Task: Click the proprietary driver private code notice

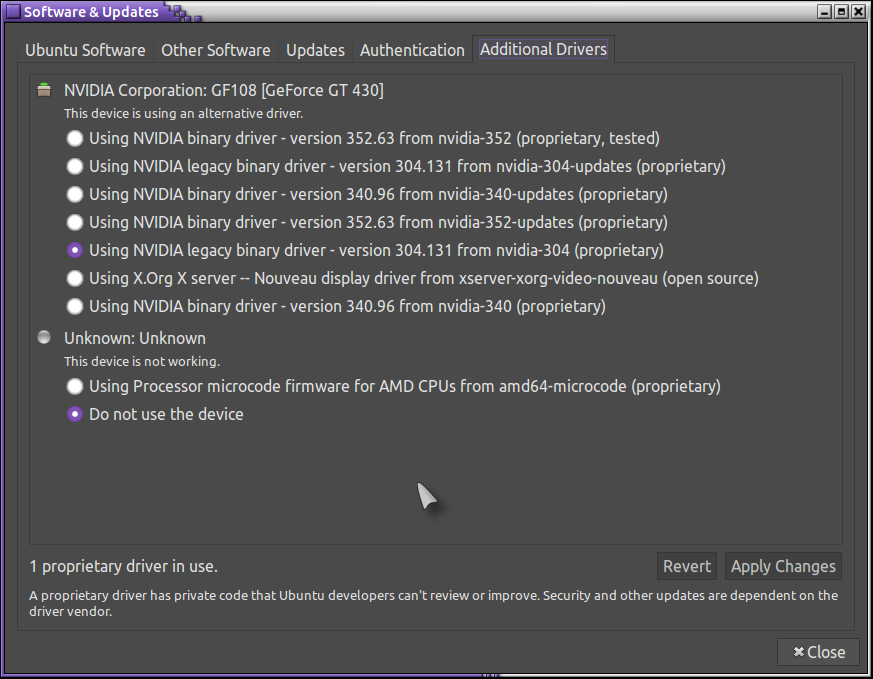Action: pos(433,603)
